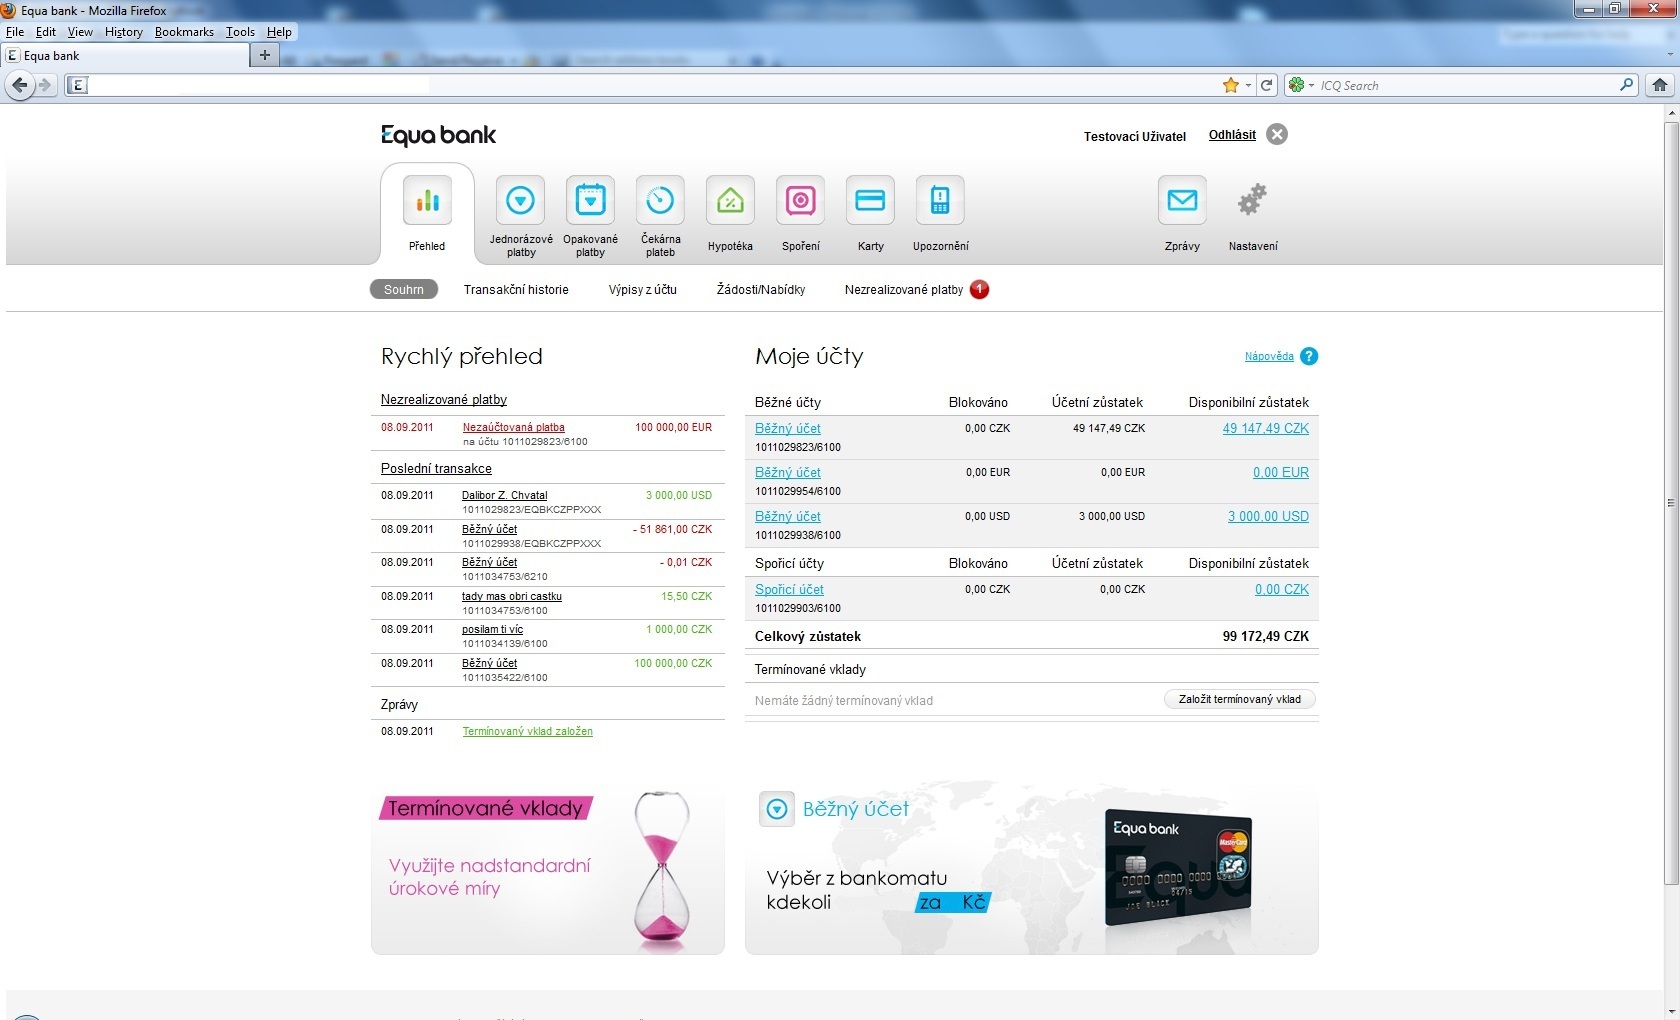1680x1020 pixels.
Task: Open the Upozornění phone icon
Action: (940, 200)
